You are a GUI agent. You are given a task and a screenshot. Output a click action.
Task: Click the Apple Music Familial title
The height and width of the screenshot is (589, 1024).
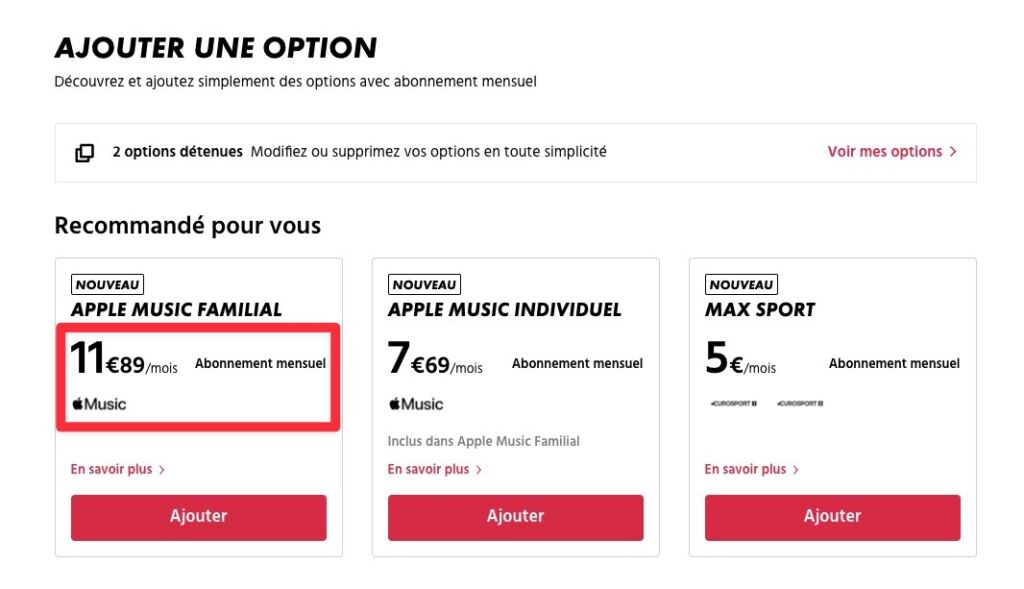[176, 310]
